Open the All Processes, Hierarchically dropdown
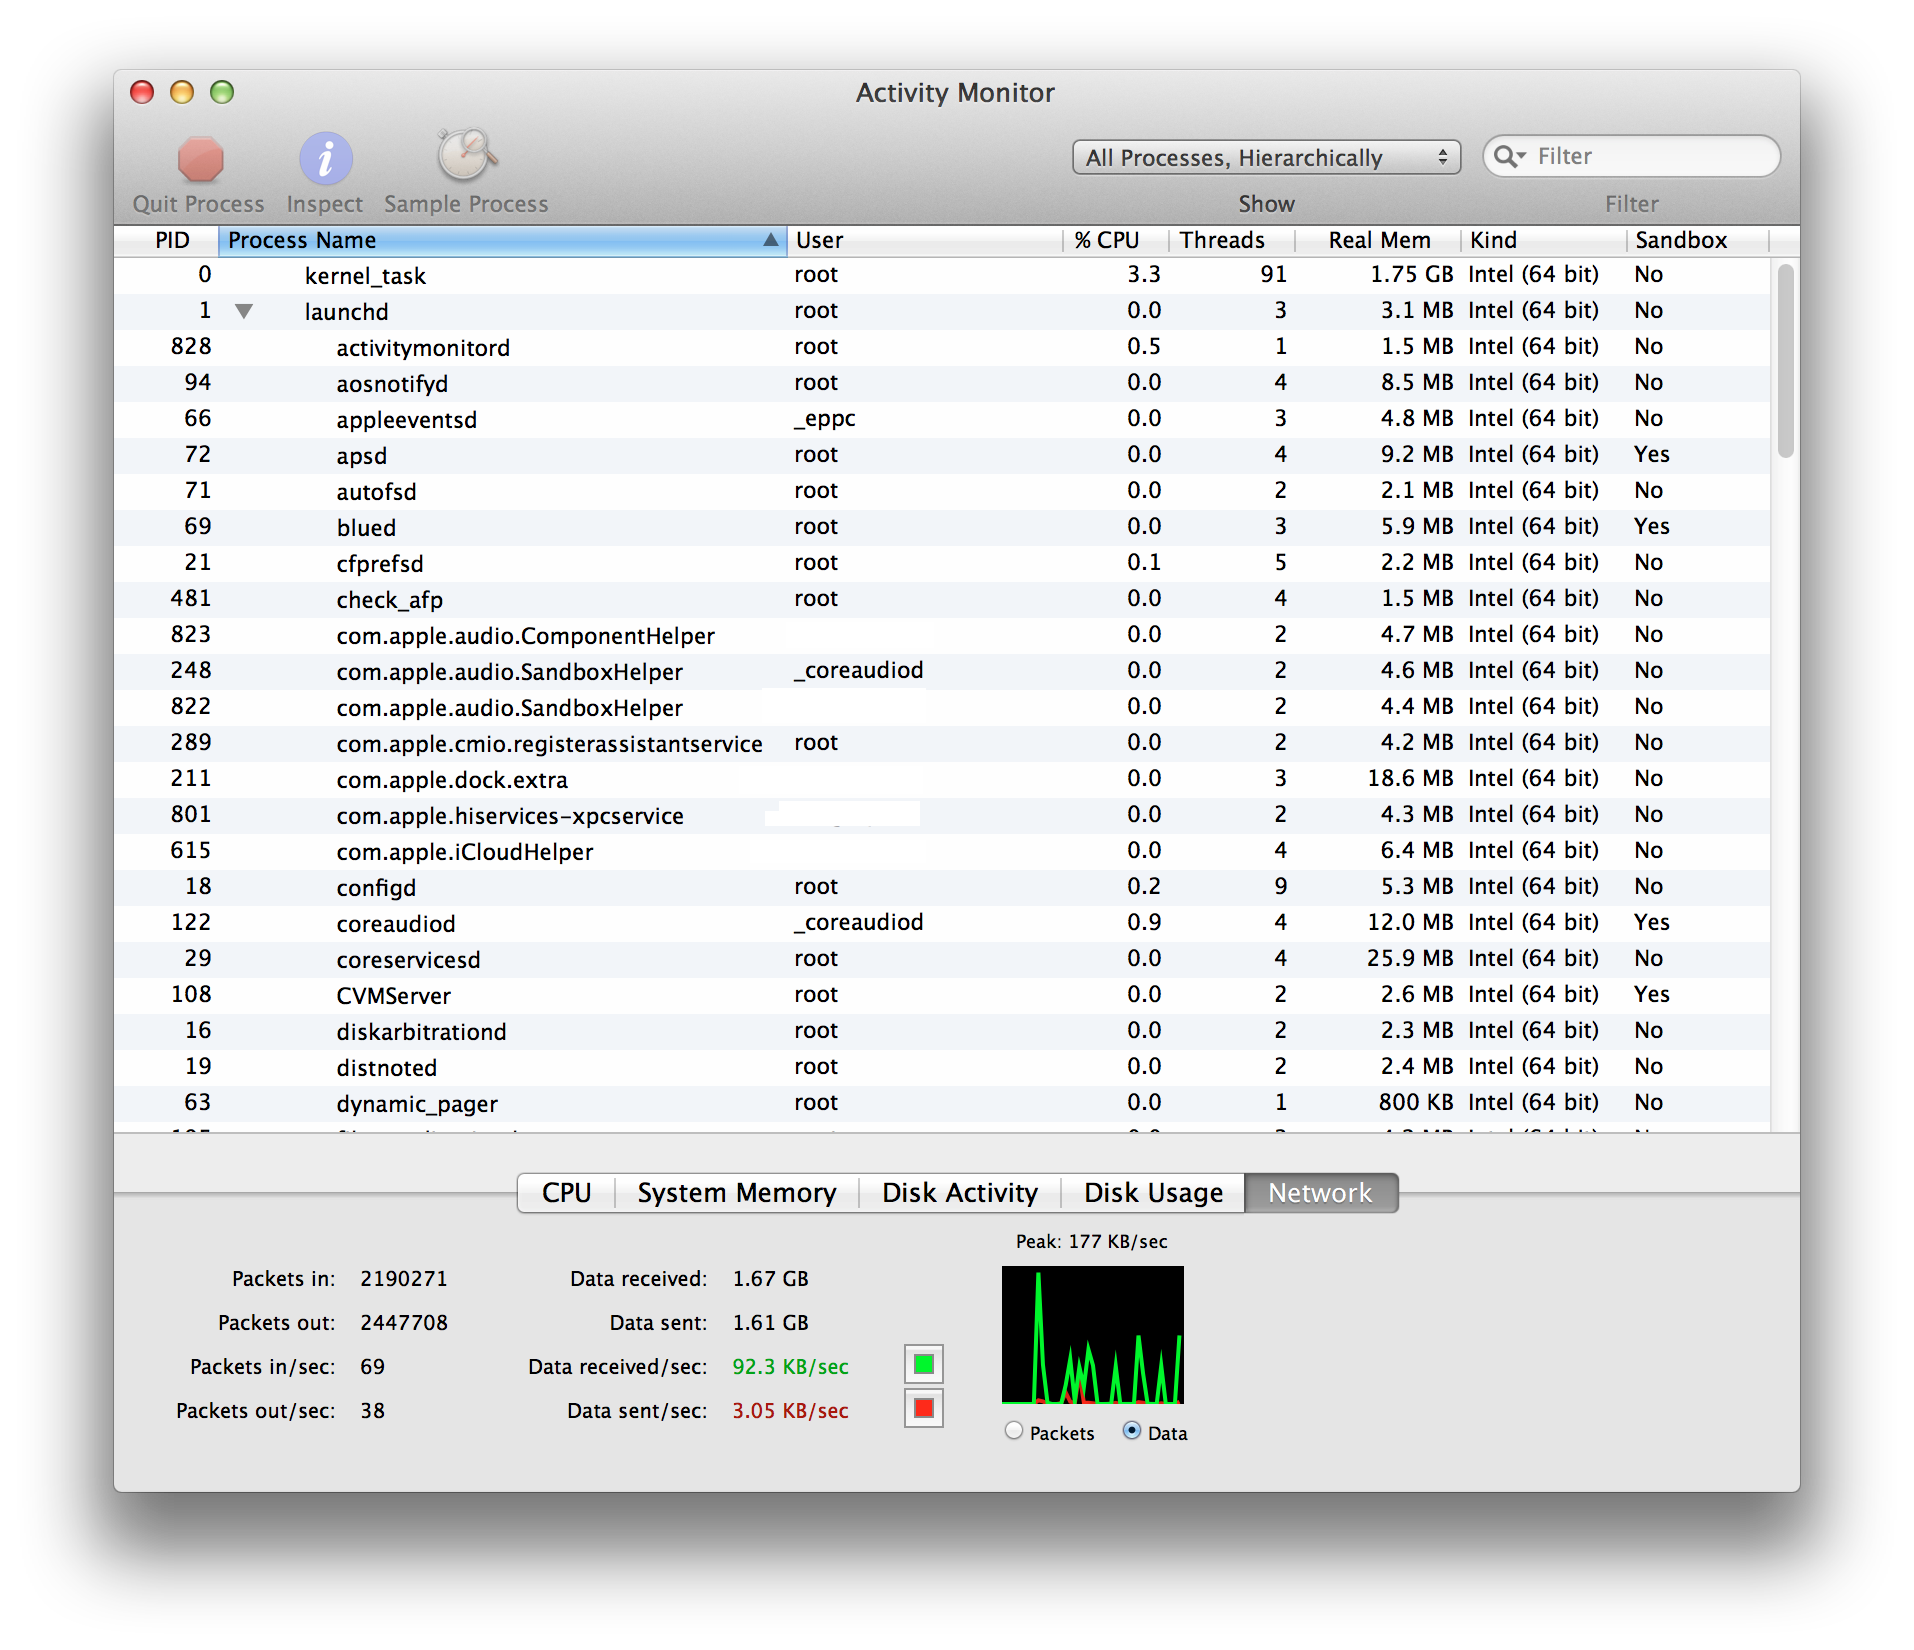1914x1650 pixels. tap(1266, 157)
